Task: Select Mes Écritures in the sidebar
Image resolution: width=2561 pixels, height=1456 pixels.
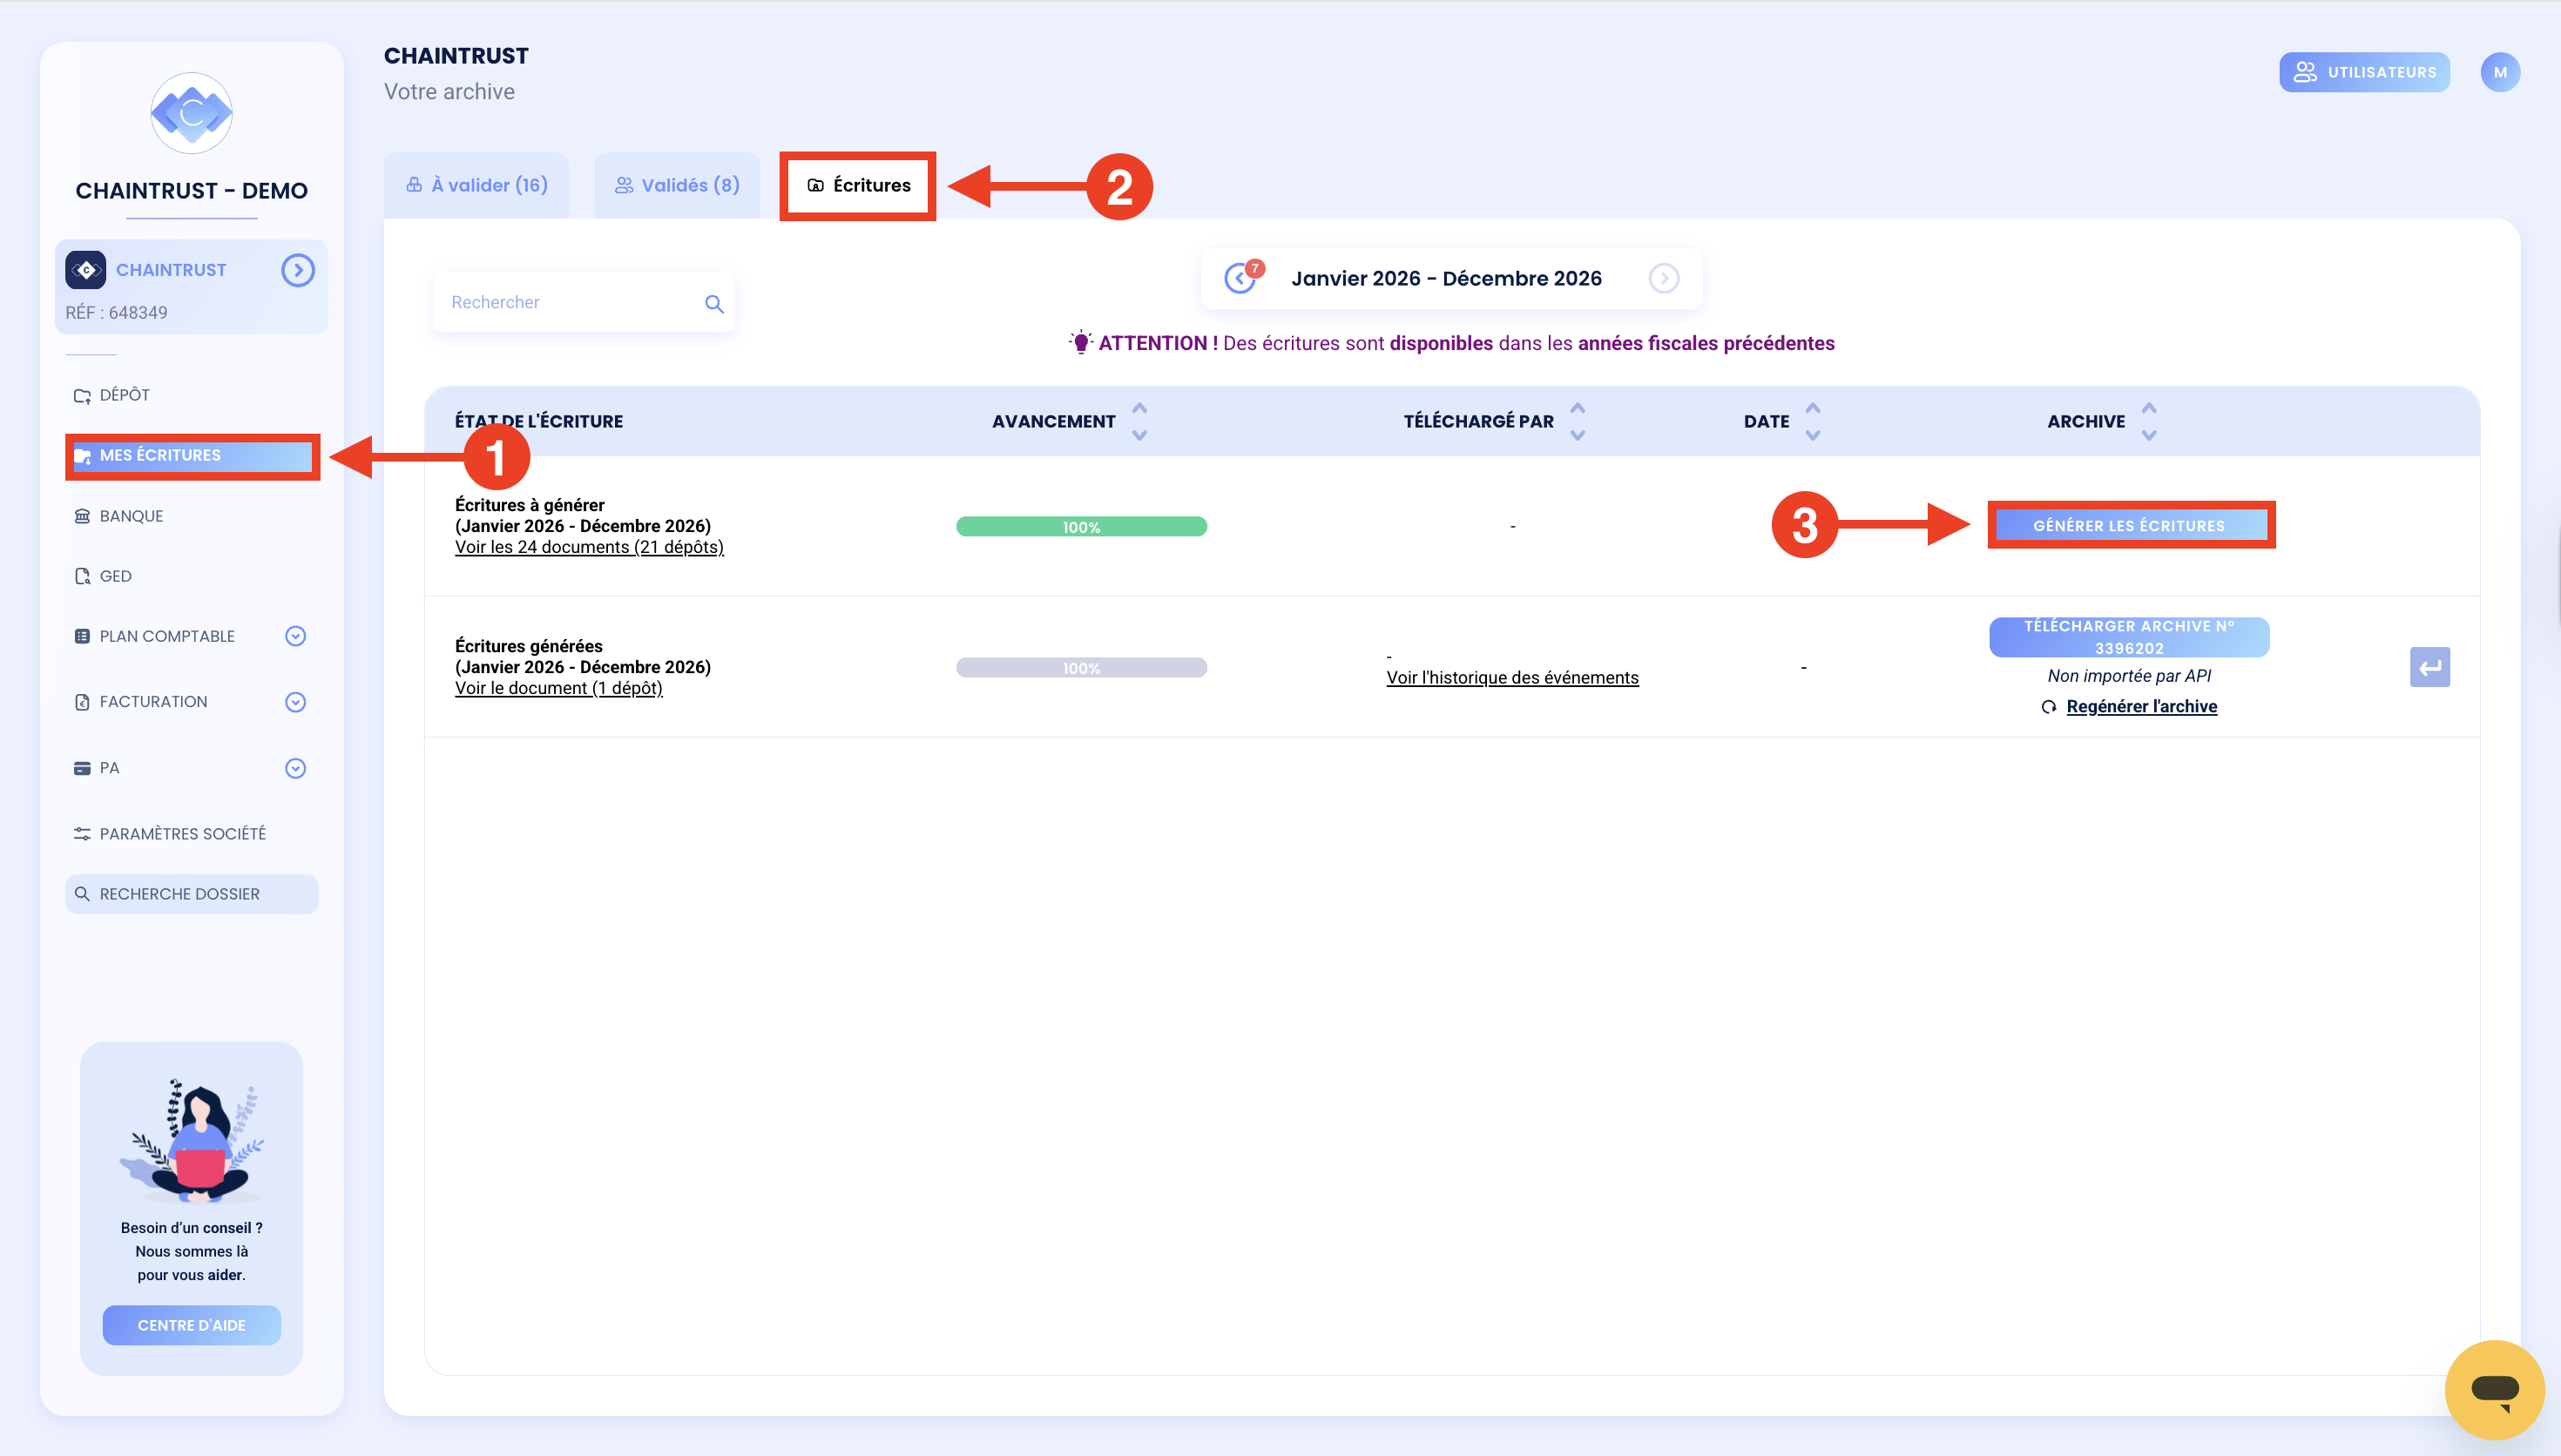Action: [191, 455]
